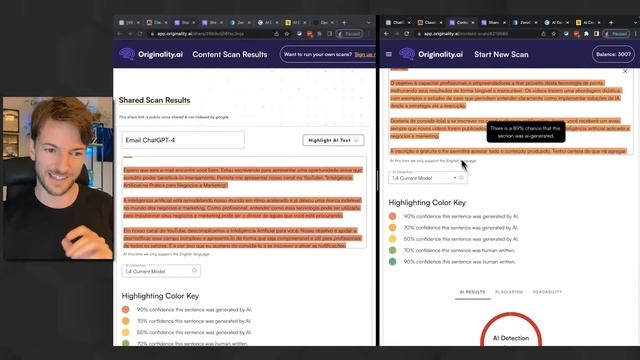This screenshot has width=640, height=360.
Task: Click the back arrow in right browser window
Action: click(x=386, y=34)
